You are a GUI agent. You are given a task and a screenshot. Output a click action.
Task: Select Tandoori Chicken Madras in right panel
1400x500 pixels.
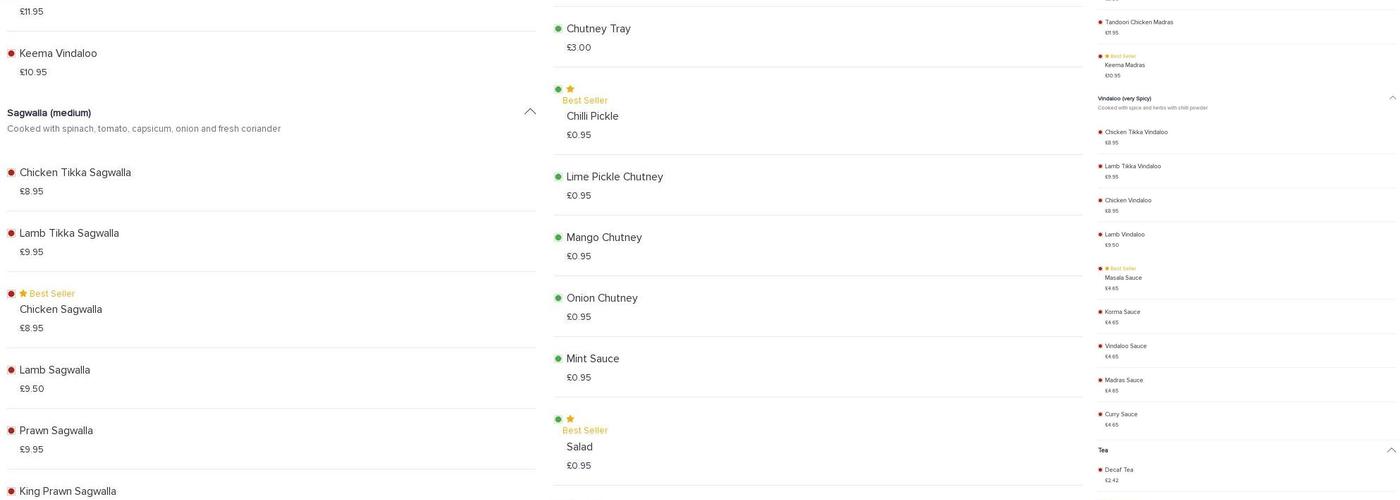[x=1139, y=22]
